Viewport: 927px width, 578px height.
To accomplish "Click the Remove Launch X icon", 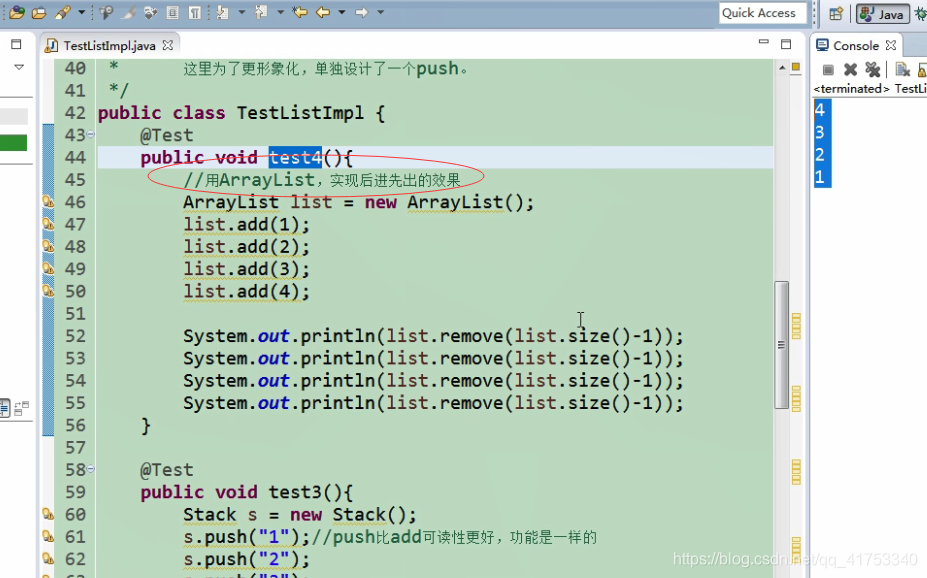I will click(850, 70).
